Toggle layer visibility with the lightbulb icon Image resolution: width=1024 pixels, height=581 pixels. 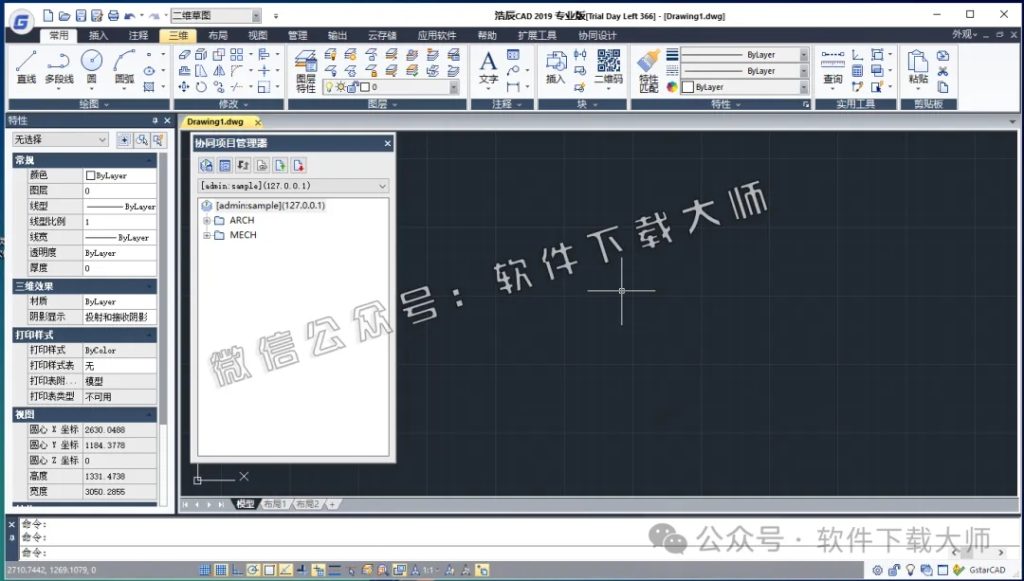point(328,85)
